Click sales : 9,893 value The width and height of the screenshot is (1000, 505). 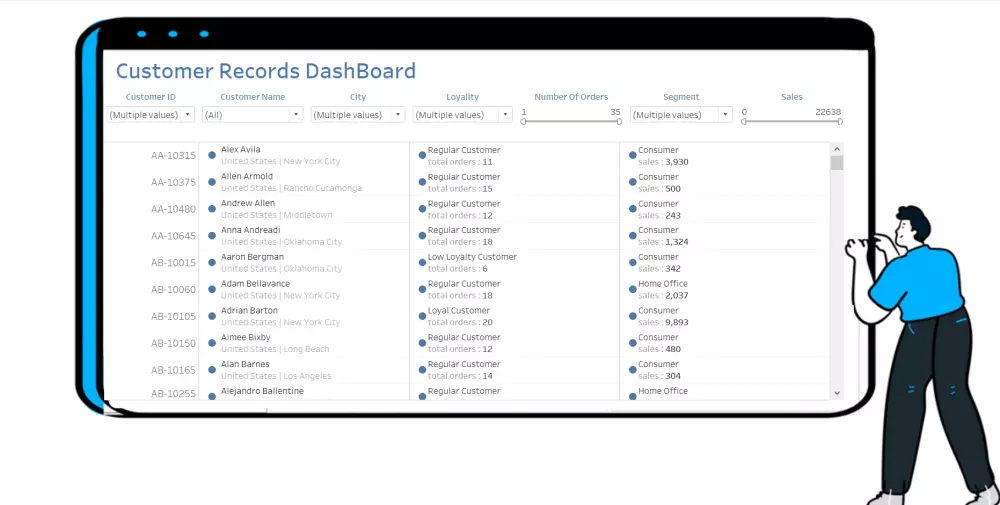663,322
